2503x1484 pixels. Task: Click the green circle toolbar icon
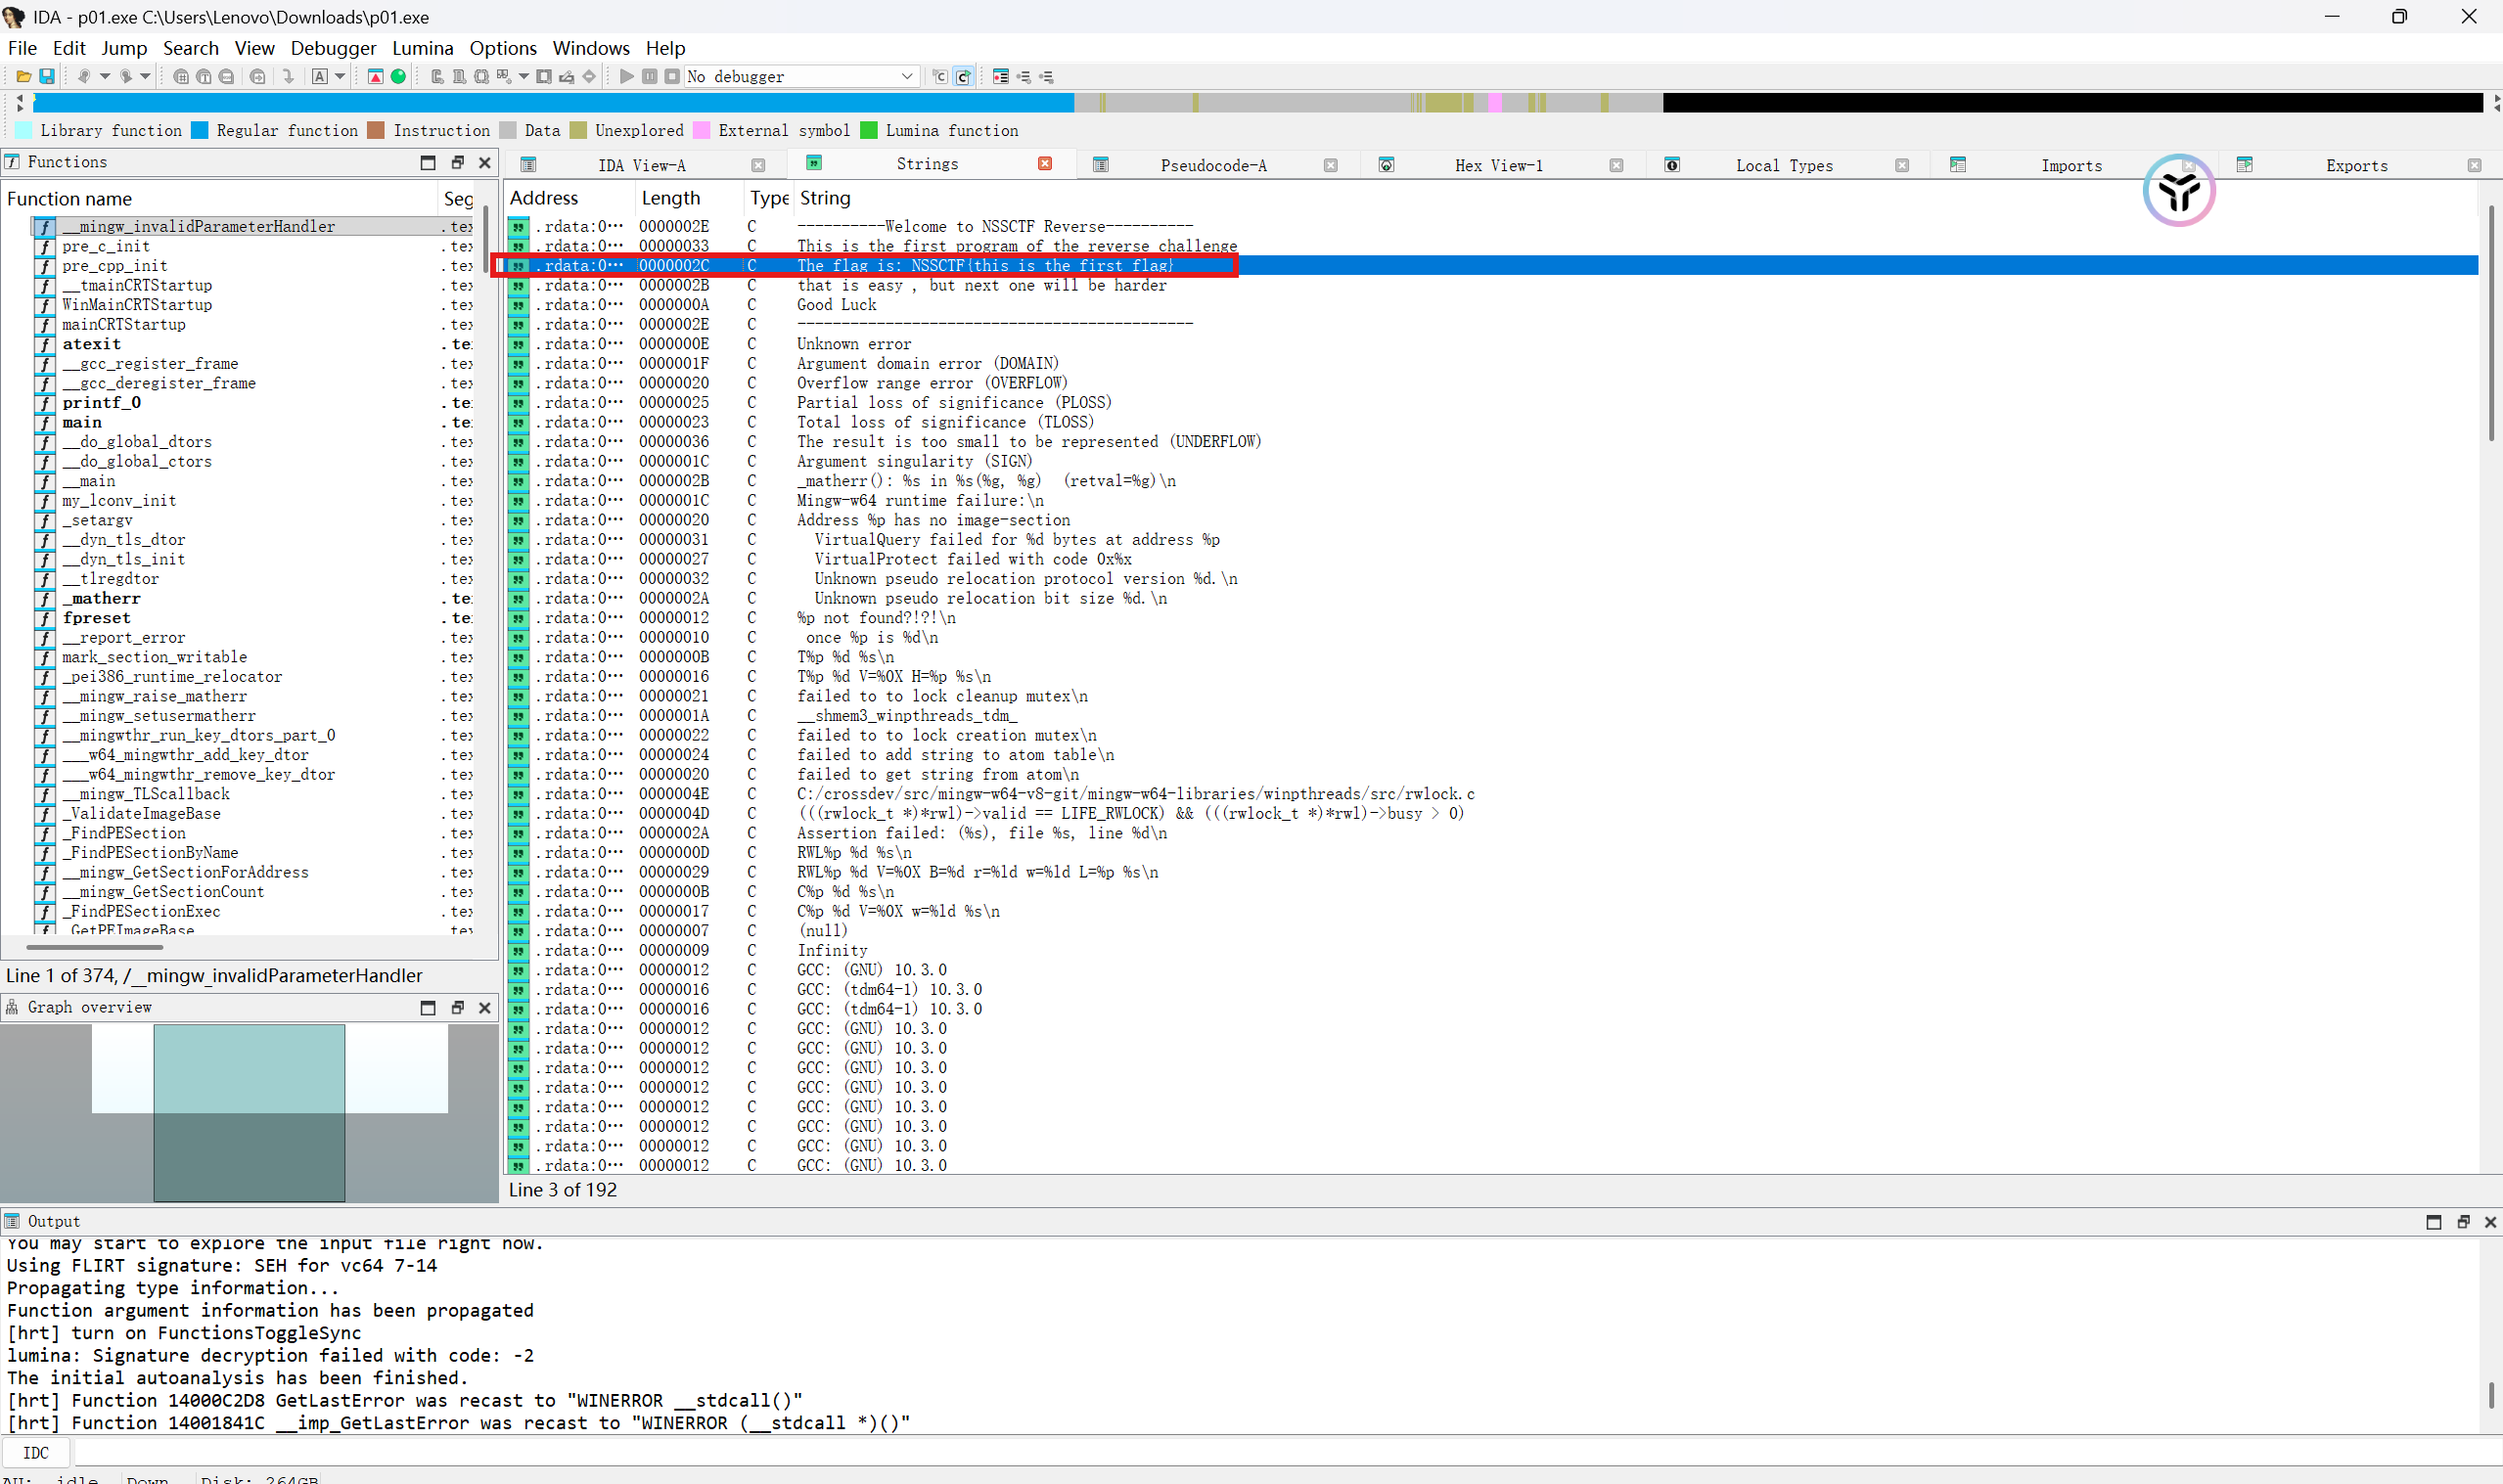click(398, 76)
